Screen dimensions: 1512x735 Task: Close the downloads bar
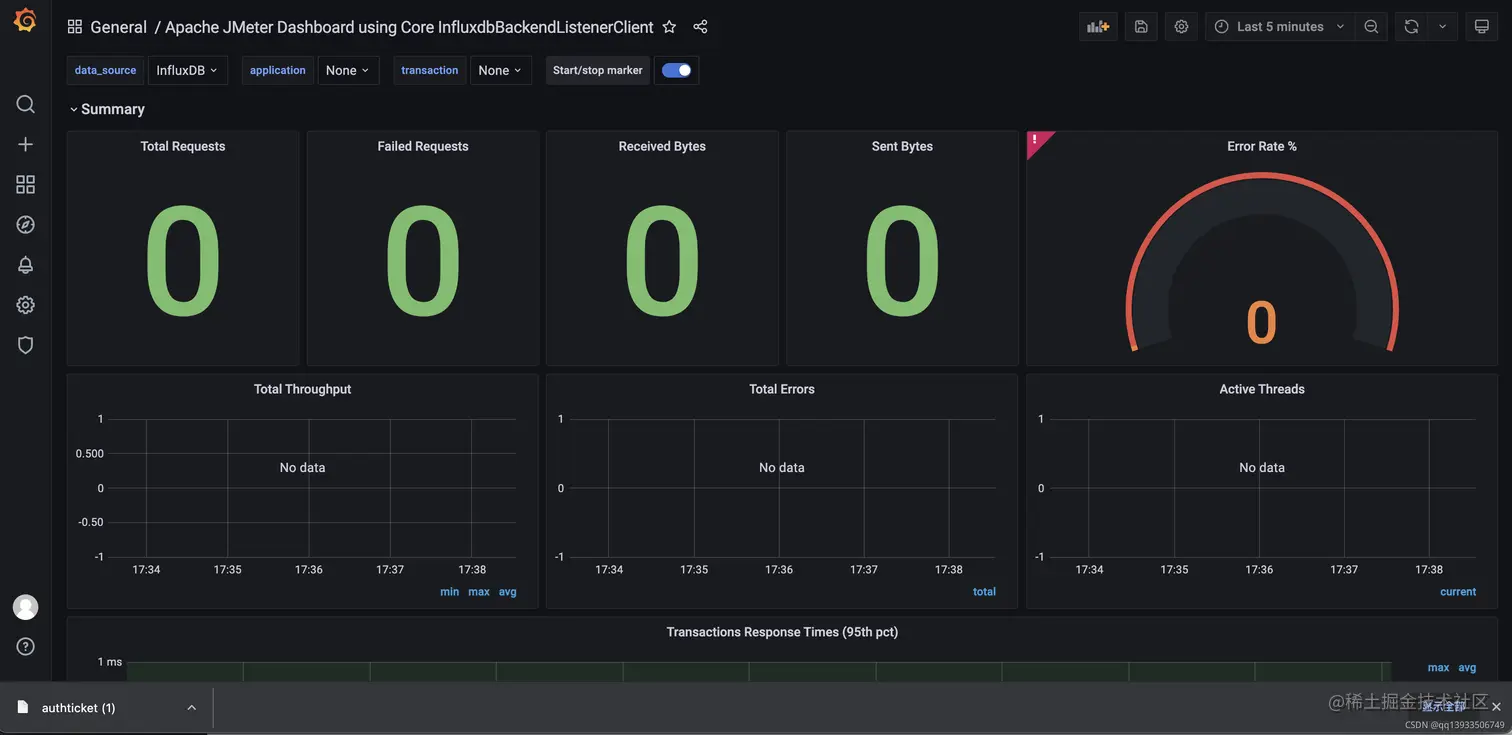coord(1496,707)
